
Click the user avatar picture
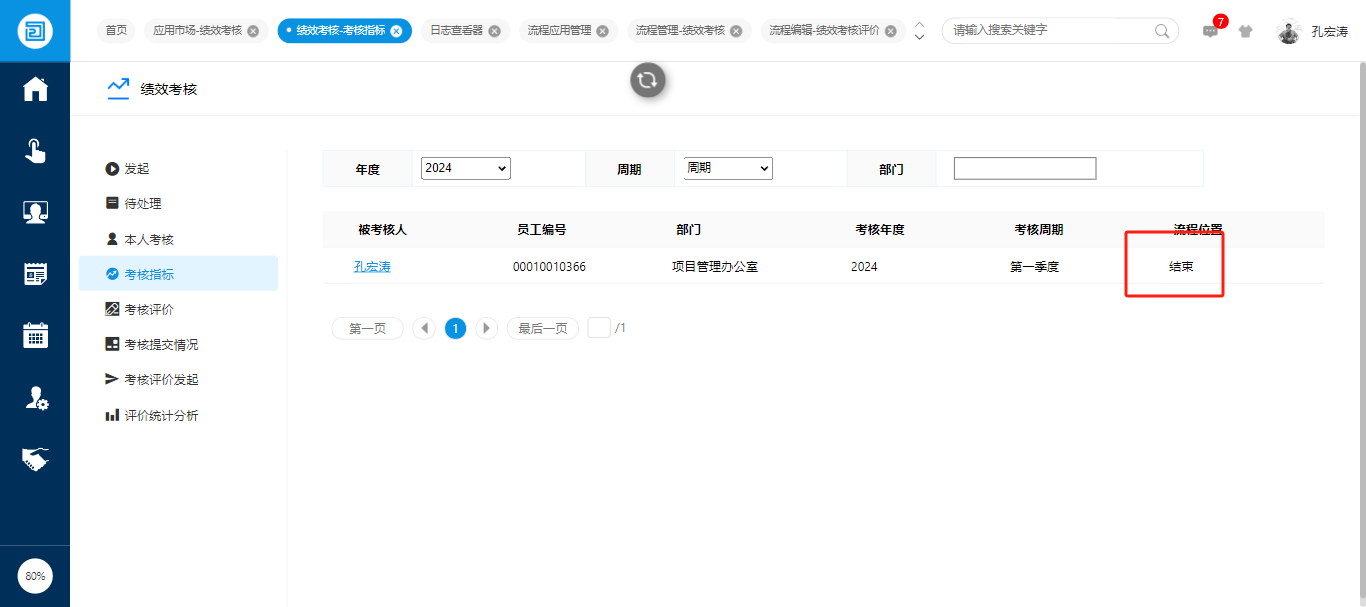[x=1289, y=31]
